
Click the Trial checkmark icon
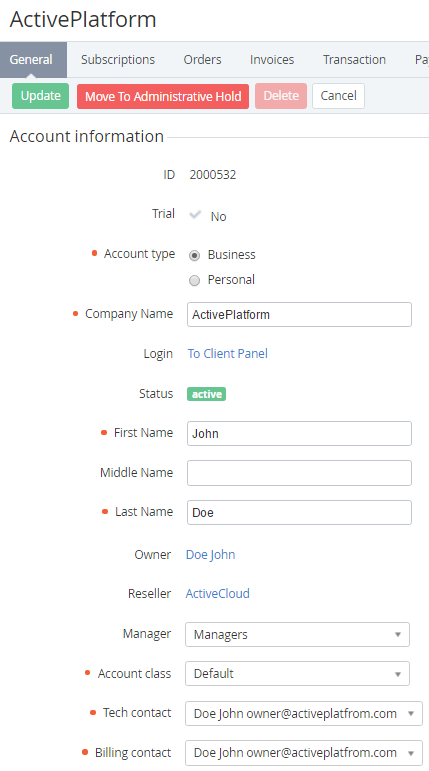point(195,215)
